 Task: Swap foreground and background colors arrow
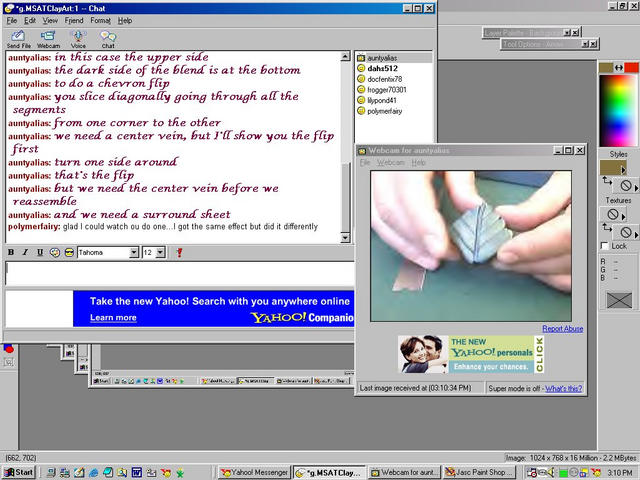[x=619, y=68]
